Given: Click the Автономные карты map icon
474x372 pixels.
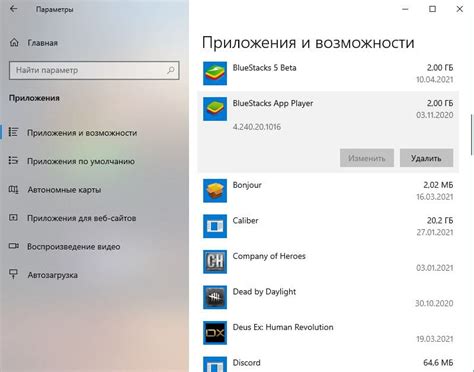Looking at the screenshot, I should (13, 189).
